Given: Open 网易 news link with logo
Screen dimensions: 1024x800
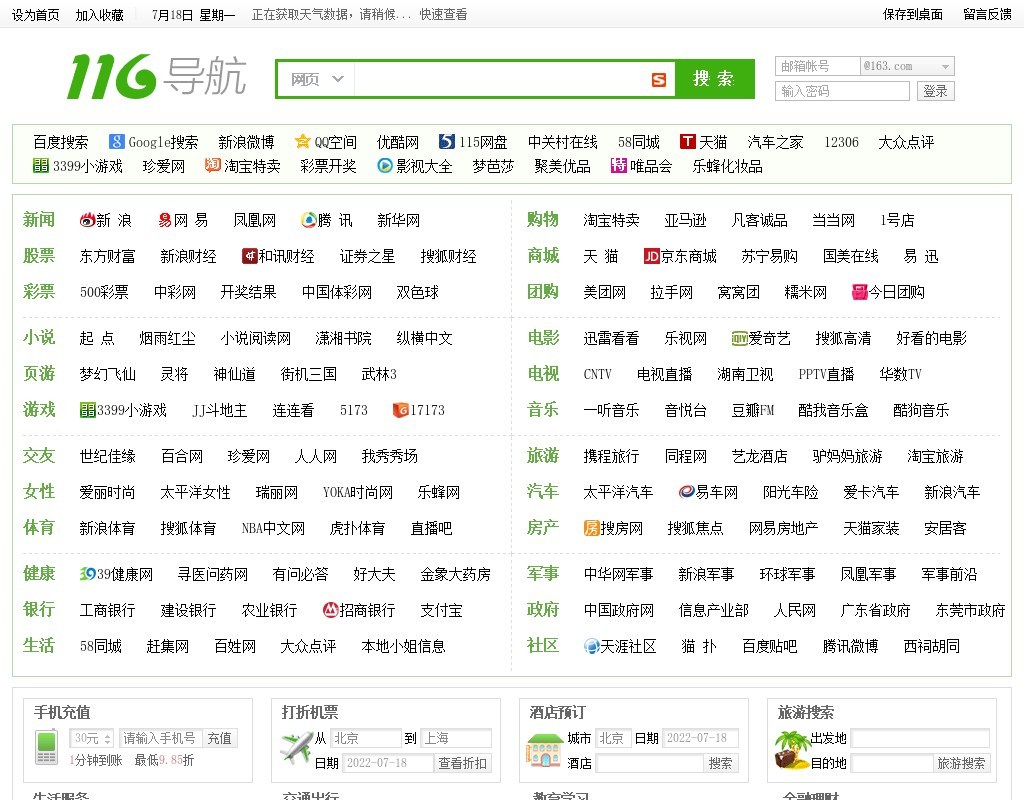Looking at the screenshot, I should click(183, 220).
